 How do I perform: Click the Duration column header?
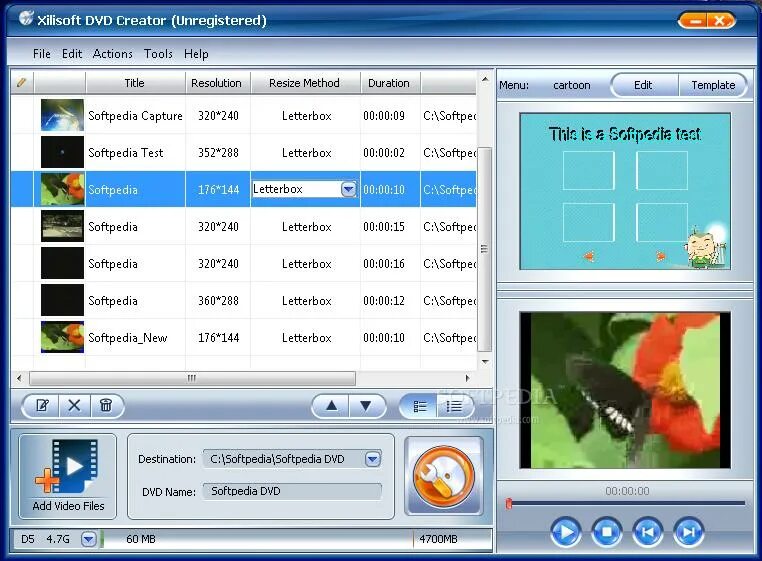(x=389, y=83)
